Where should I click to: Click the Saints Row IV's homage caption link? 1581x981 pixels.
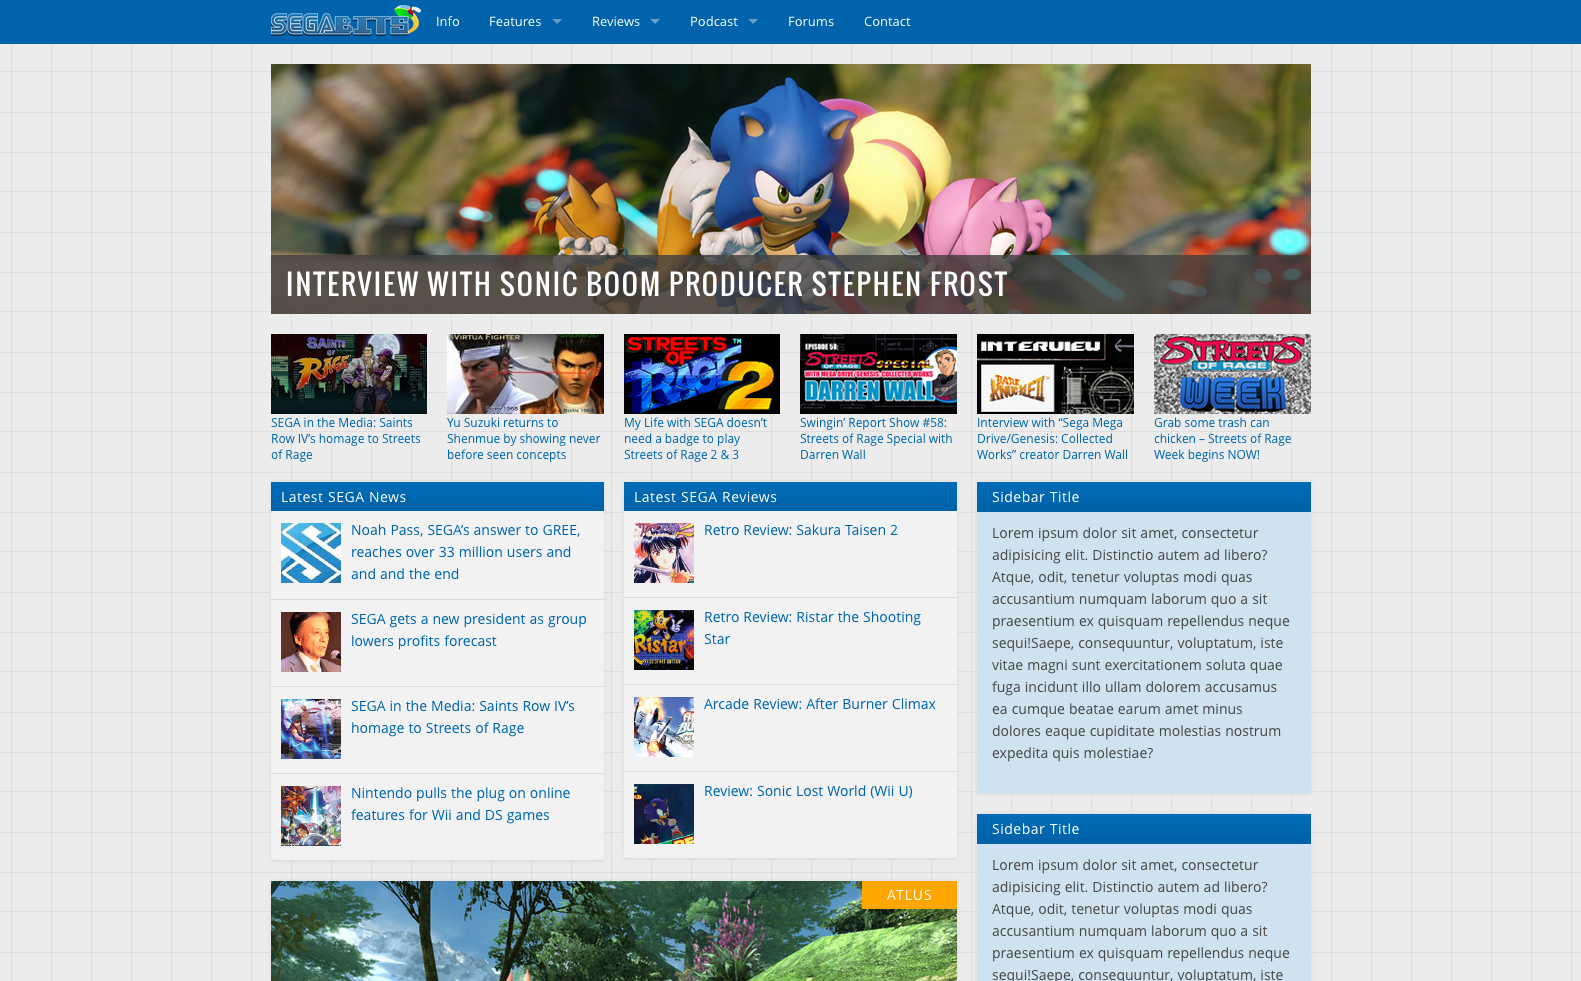346,439
